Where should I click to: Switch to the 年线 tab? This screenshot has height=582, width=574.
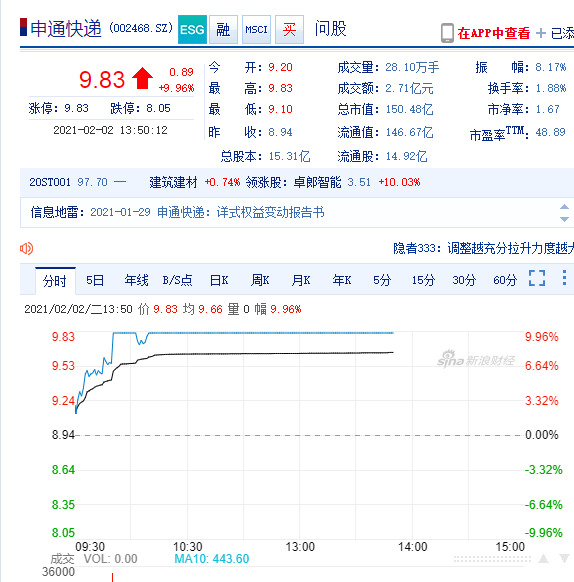(137, 280)
